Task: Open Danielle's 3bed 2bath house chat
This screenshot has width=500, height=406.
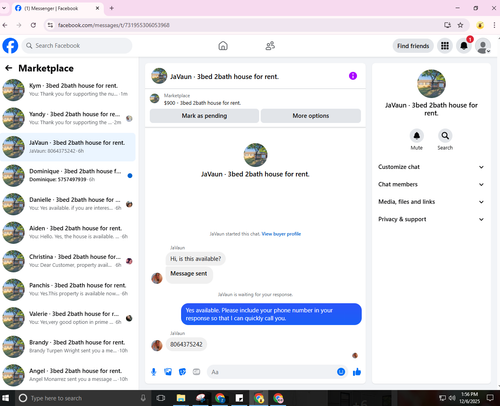Action: [68, 204]
